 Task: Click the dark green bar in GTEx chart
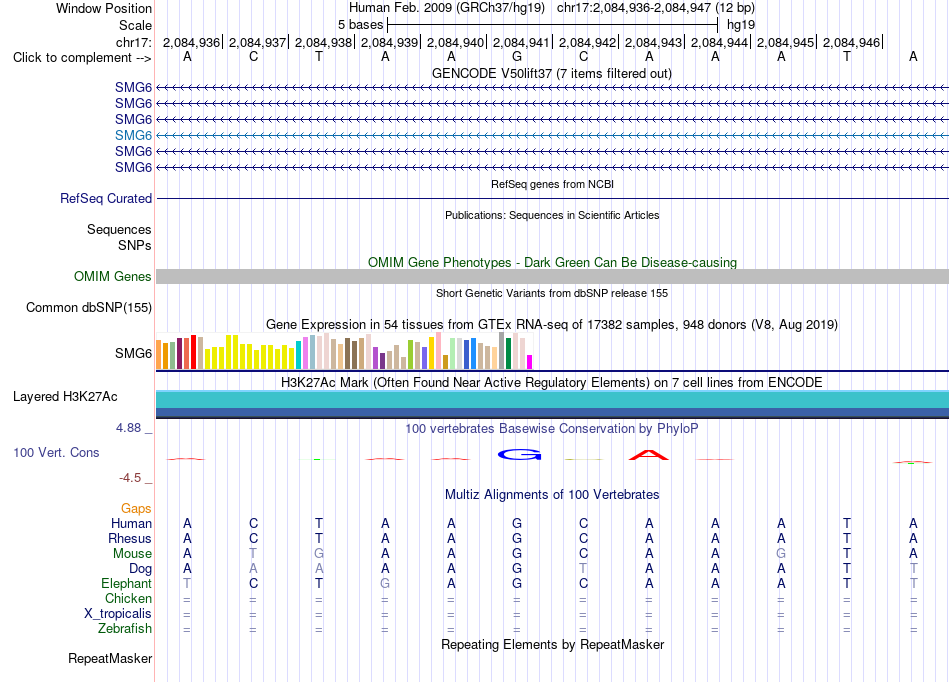coord(508,353)
